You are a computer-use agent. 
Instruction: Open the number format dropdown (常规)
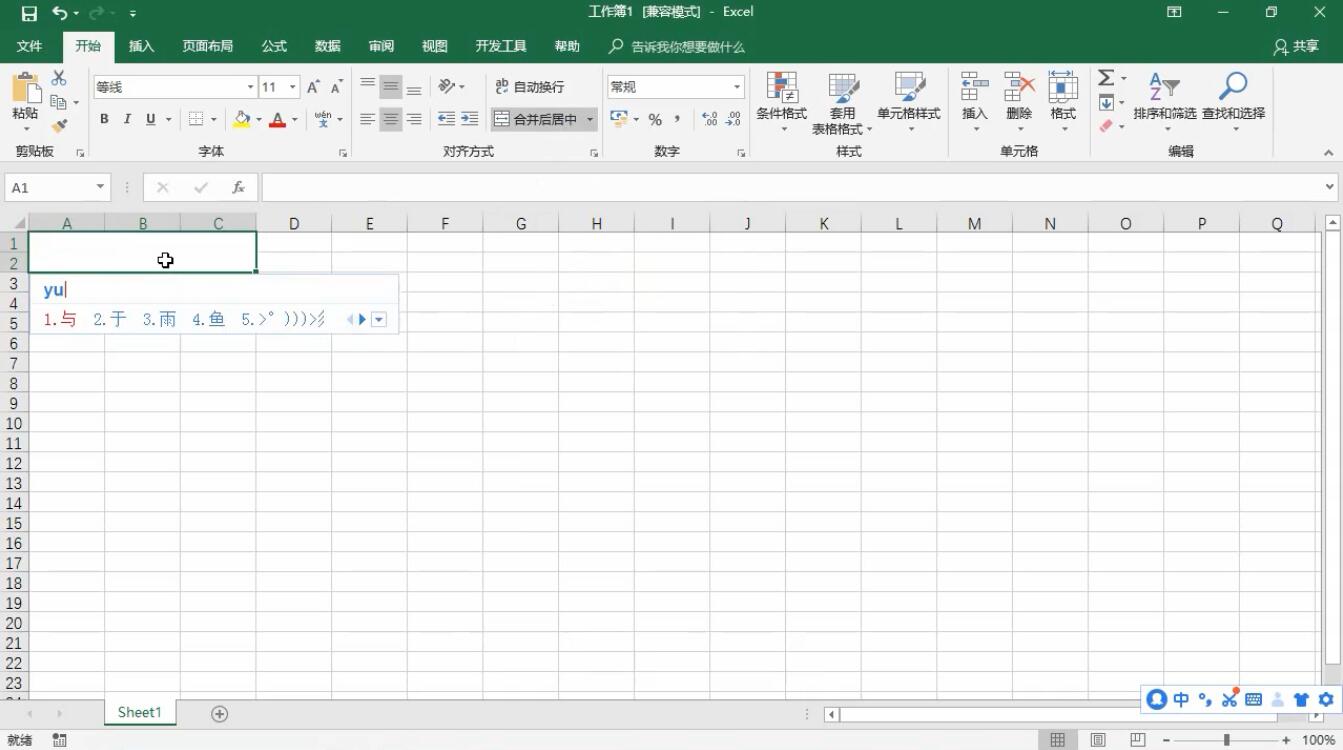737,87
